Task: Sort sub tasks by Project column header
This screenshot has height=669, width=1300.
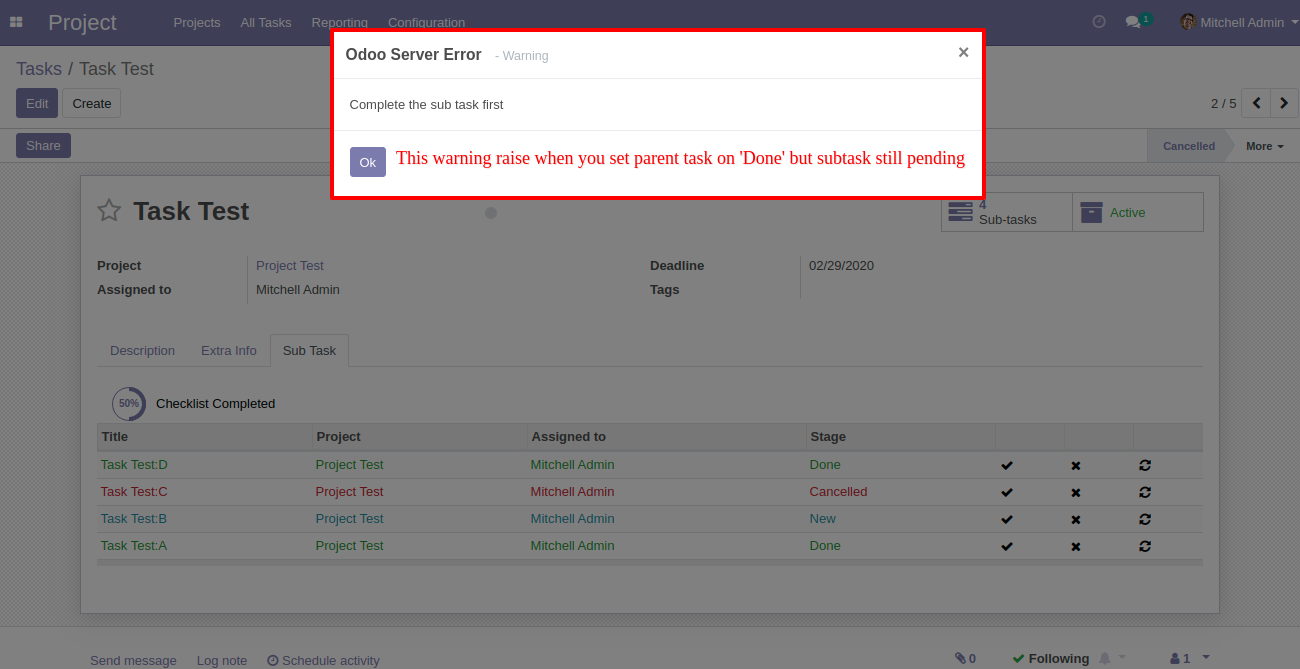Action: [x=419, y=437]
